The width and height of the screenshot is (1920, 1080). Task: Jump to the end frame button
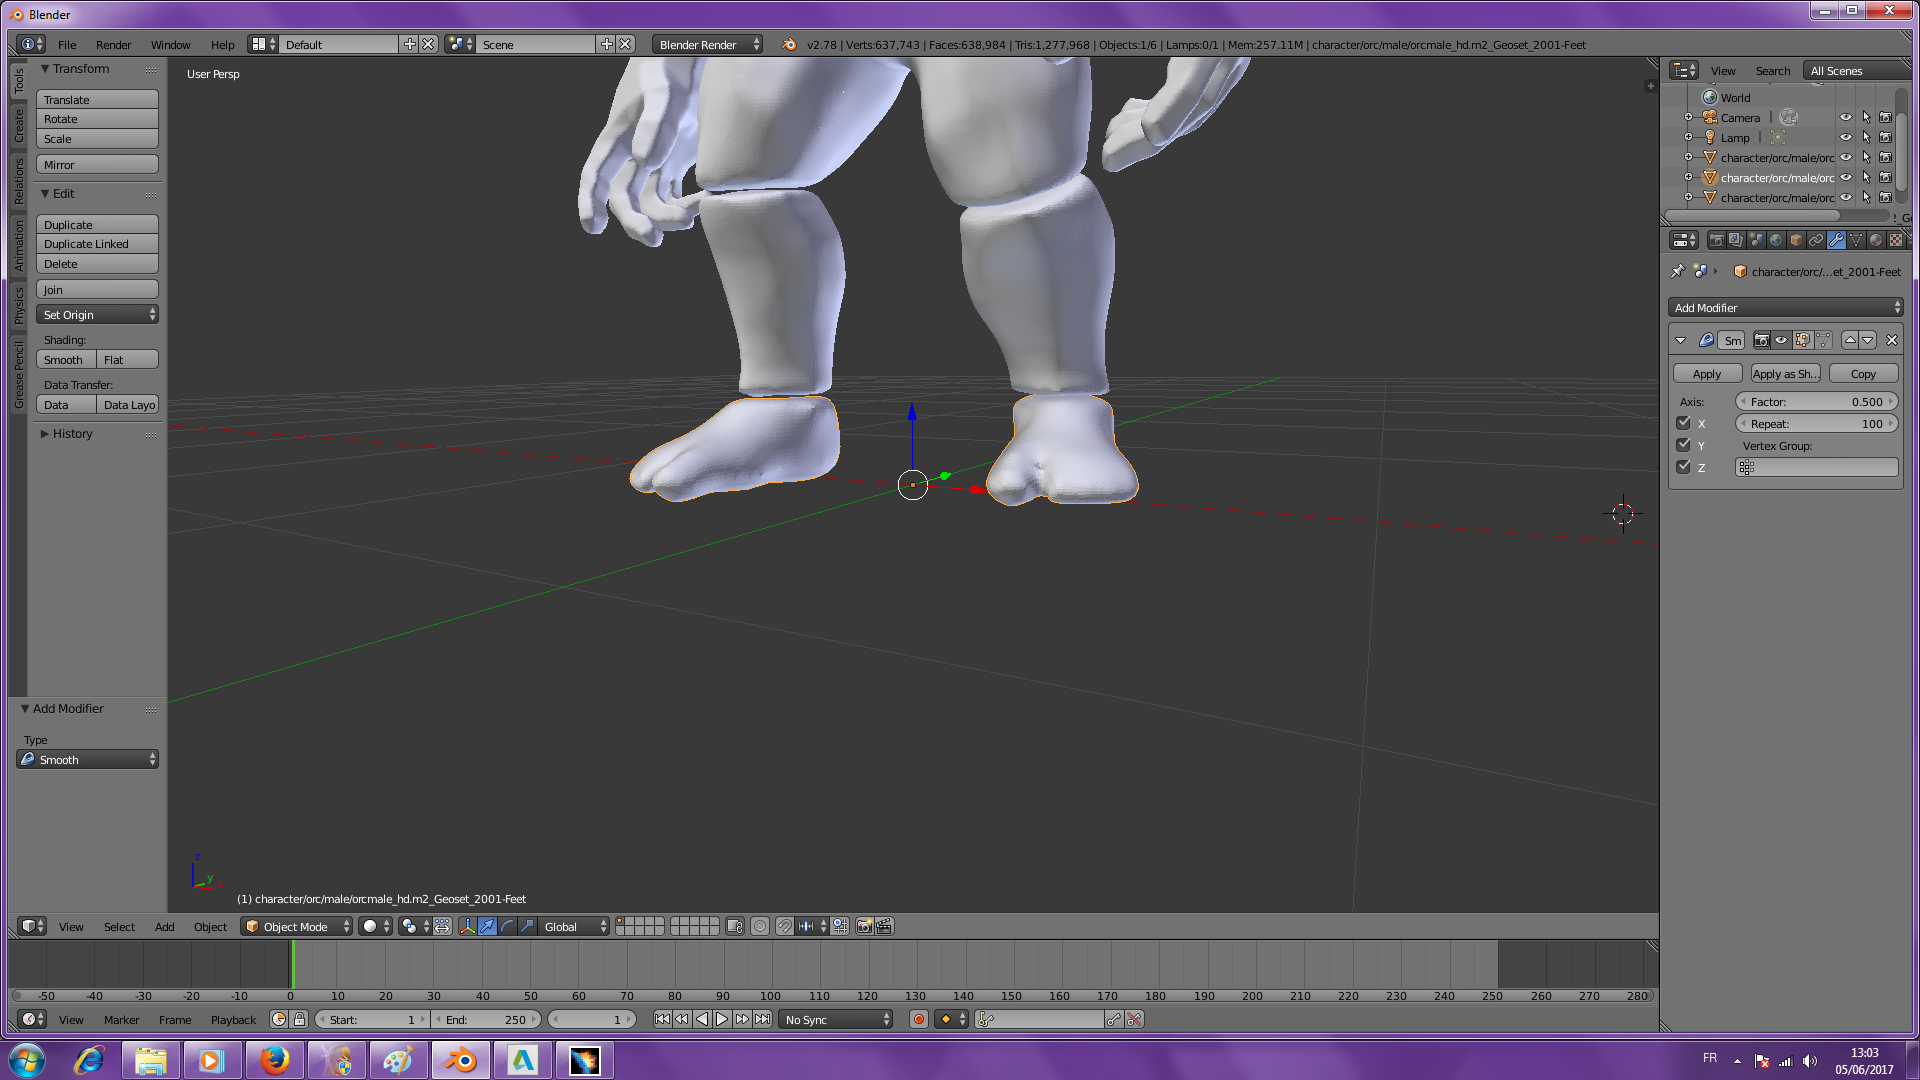coord(762,1019)
